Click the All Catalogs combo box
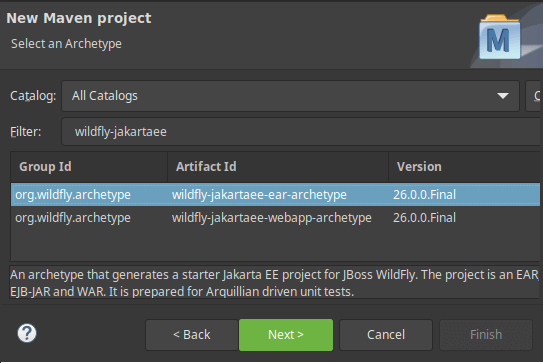Screen dimensions: 543x363 pos(291,96)
